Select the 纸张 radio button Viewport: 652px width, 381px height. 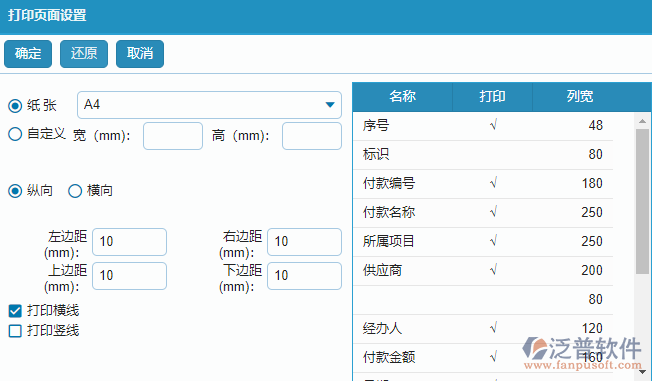coord(15,106)
